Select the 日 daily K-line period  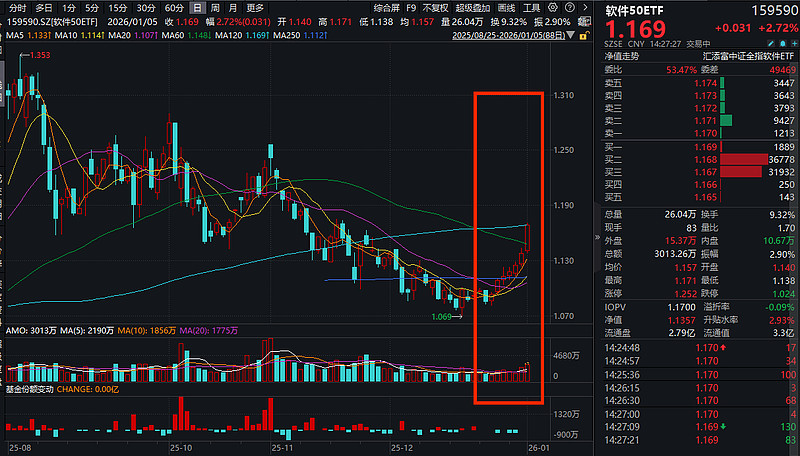pos(197,7)
